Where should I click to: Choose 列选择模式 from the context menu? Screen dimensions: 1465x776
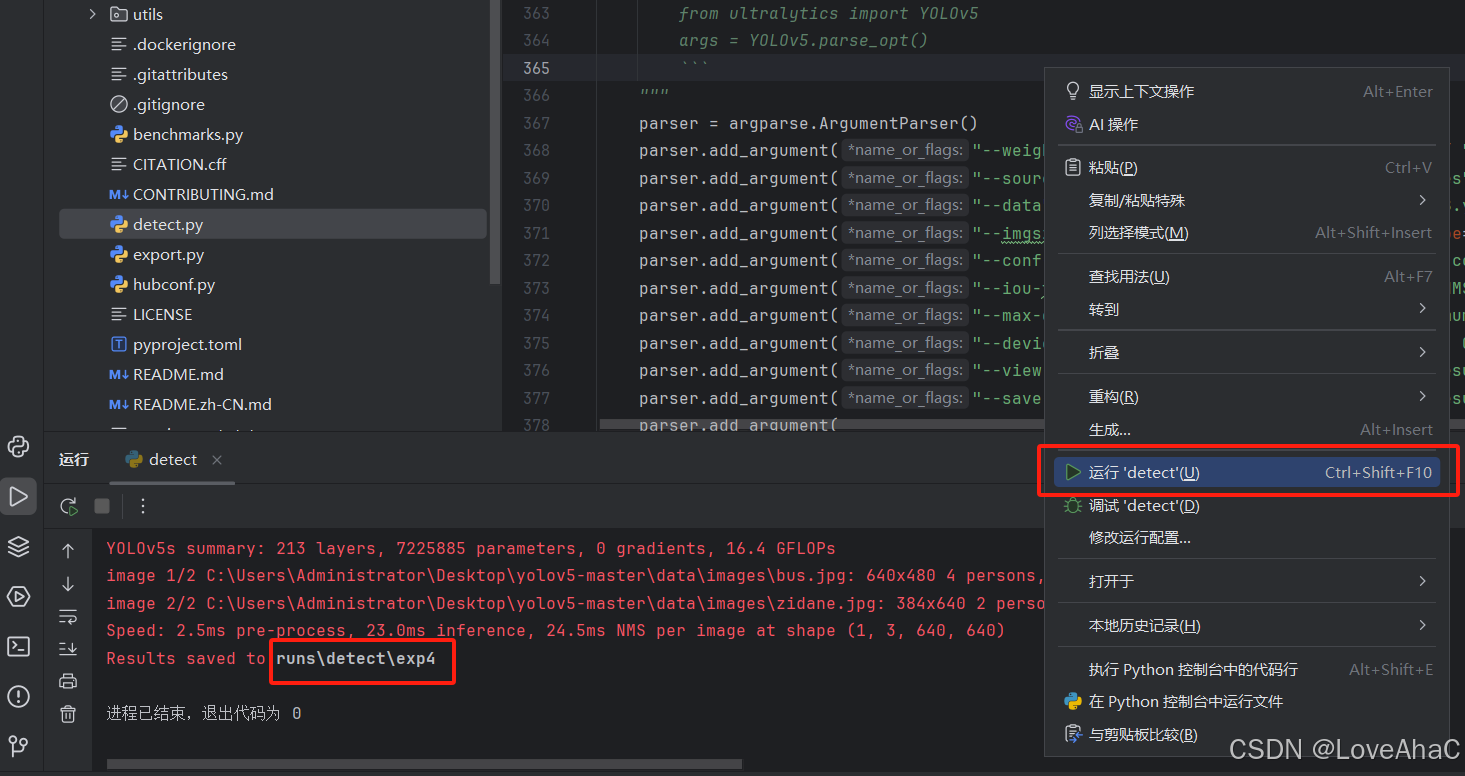[x=1247, y=232]
